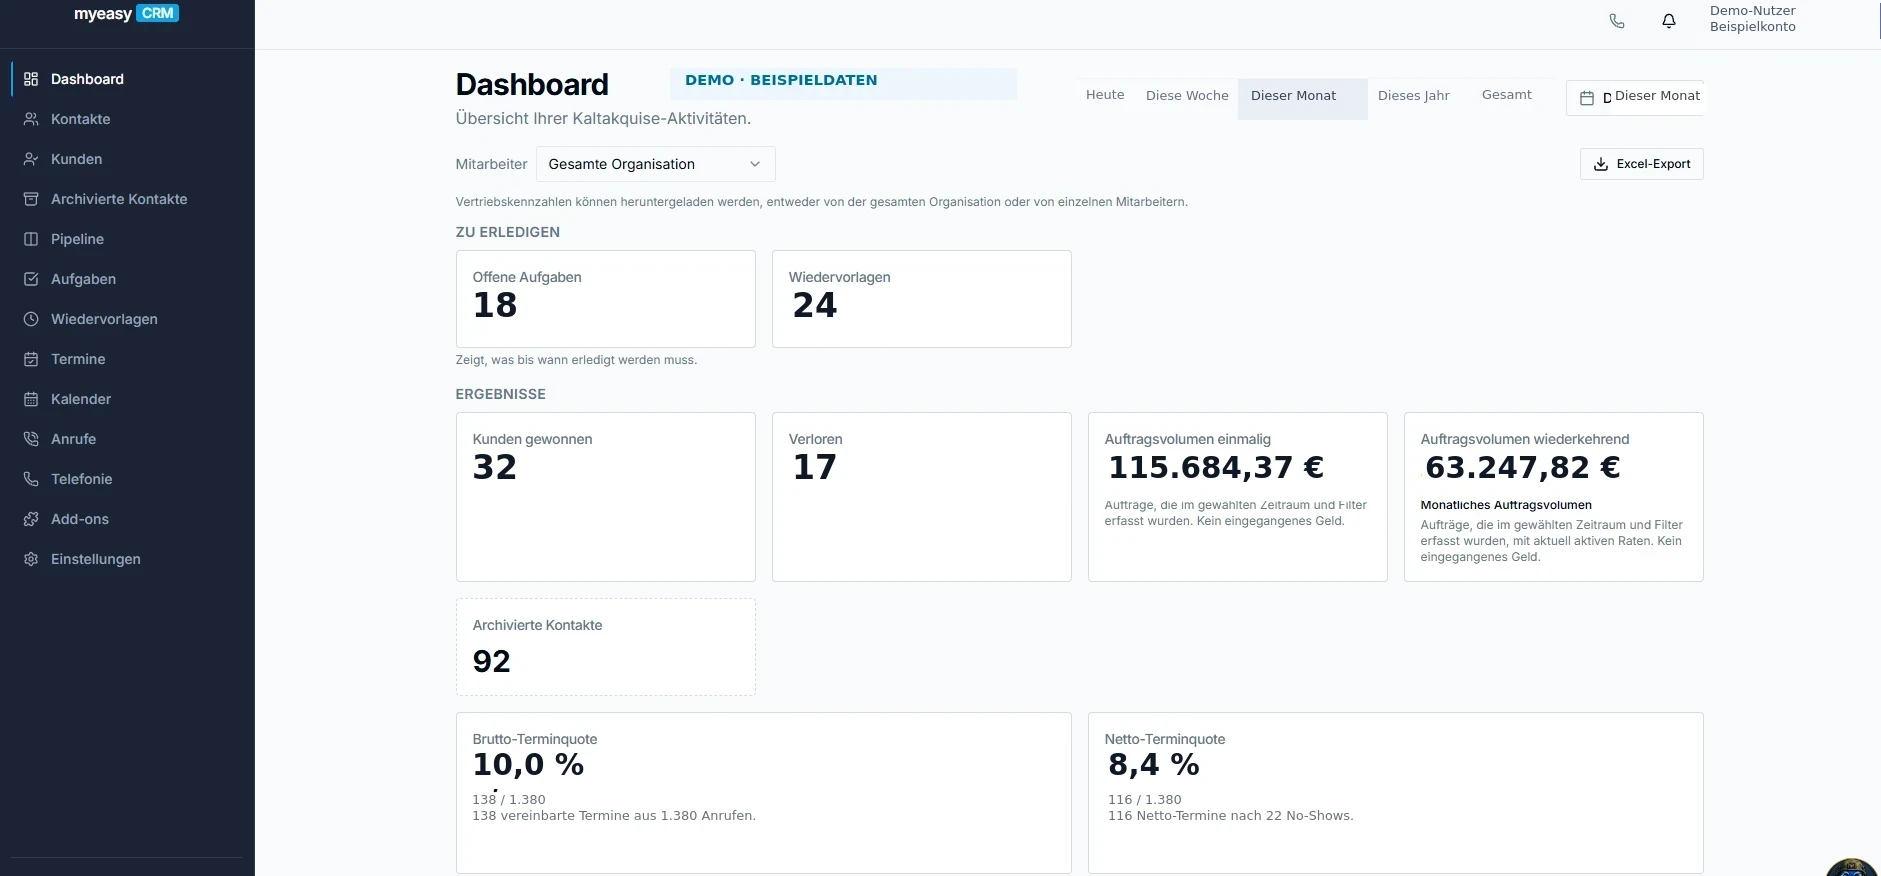Open Wiedervorlagen sidebar entry
The image size is (1881, 876).
point(127,319)
